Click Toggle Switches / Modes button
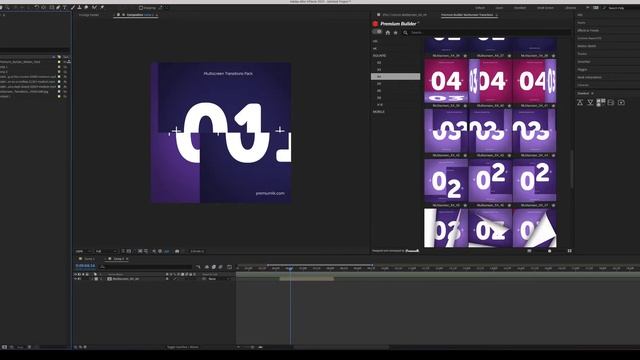Viewport: 640px width, 360px height. [182, 347]
